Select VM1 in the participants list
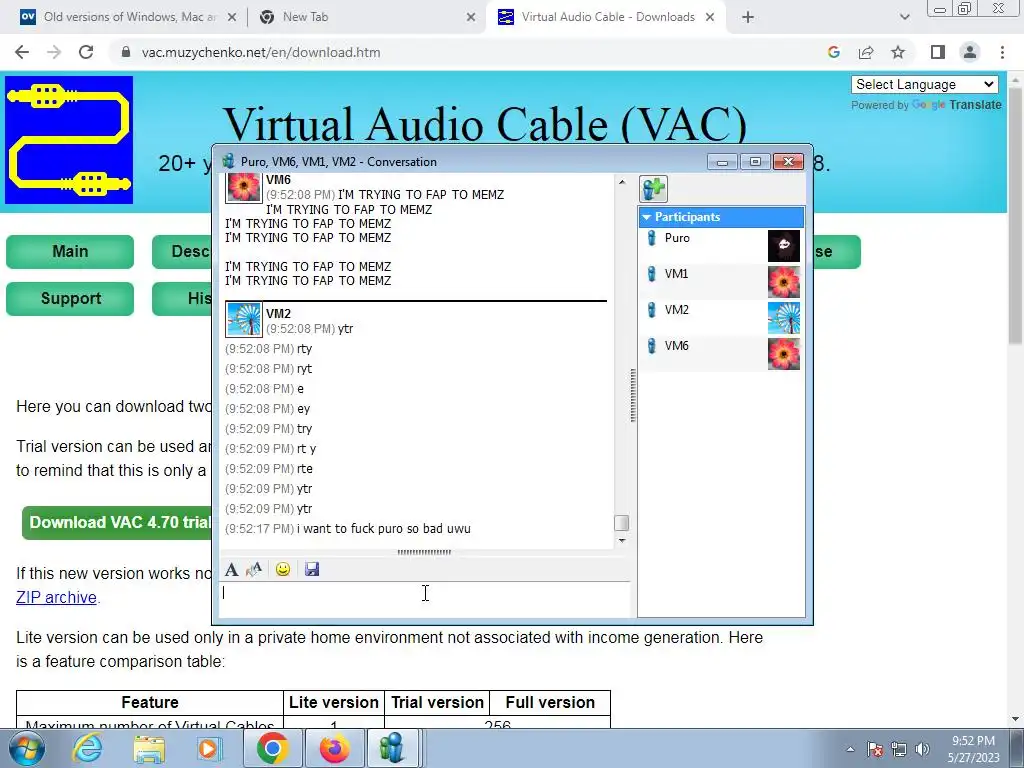 click(x=721, y=281)
